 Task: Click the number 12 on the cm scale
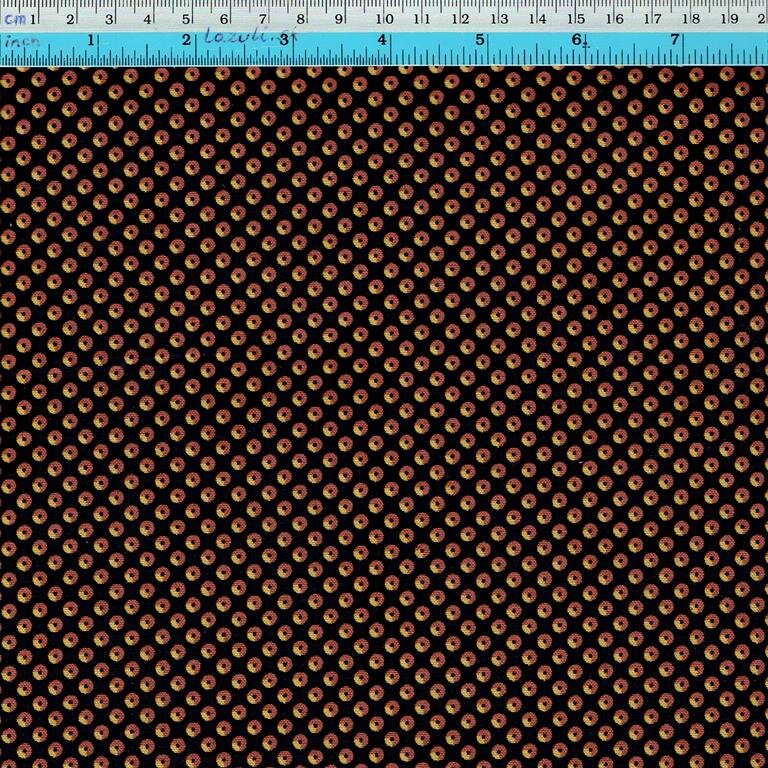coord(461,19)
